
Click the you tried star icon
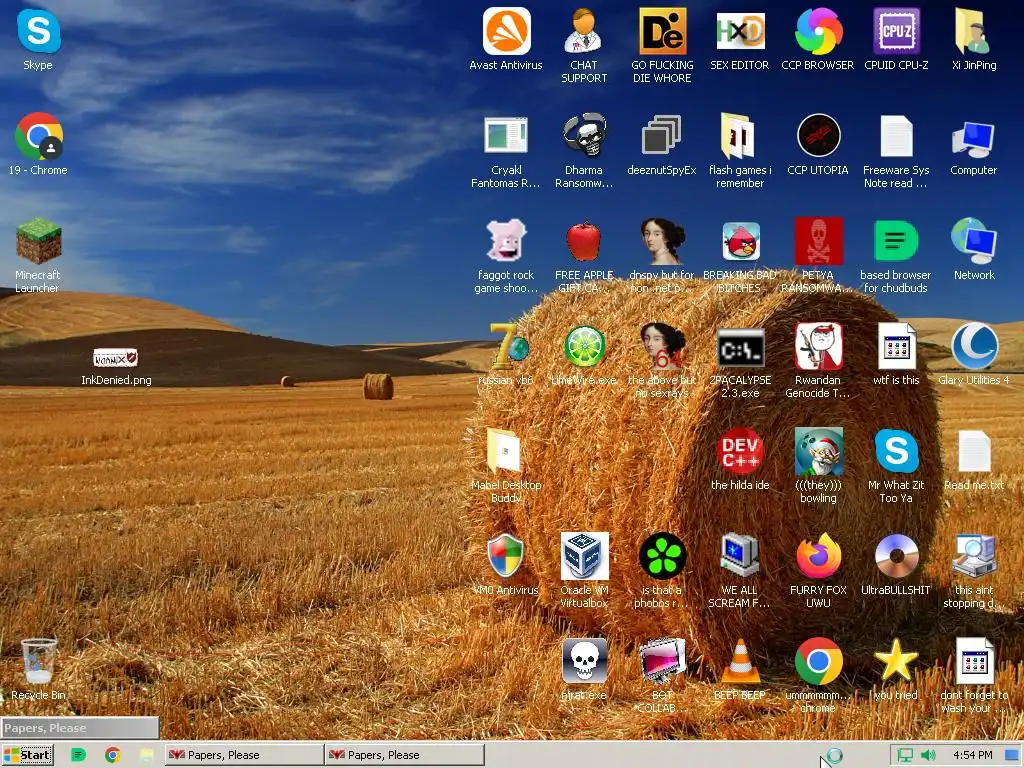[896, 661]
